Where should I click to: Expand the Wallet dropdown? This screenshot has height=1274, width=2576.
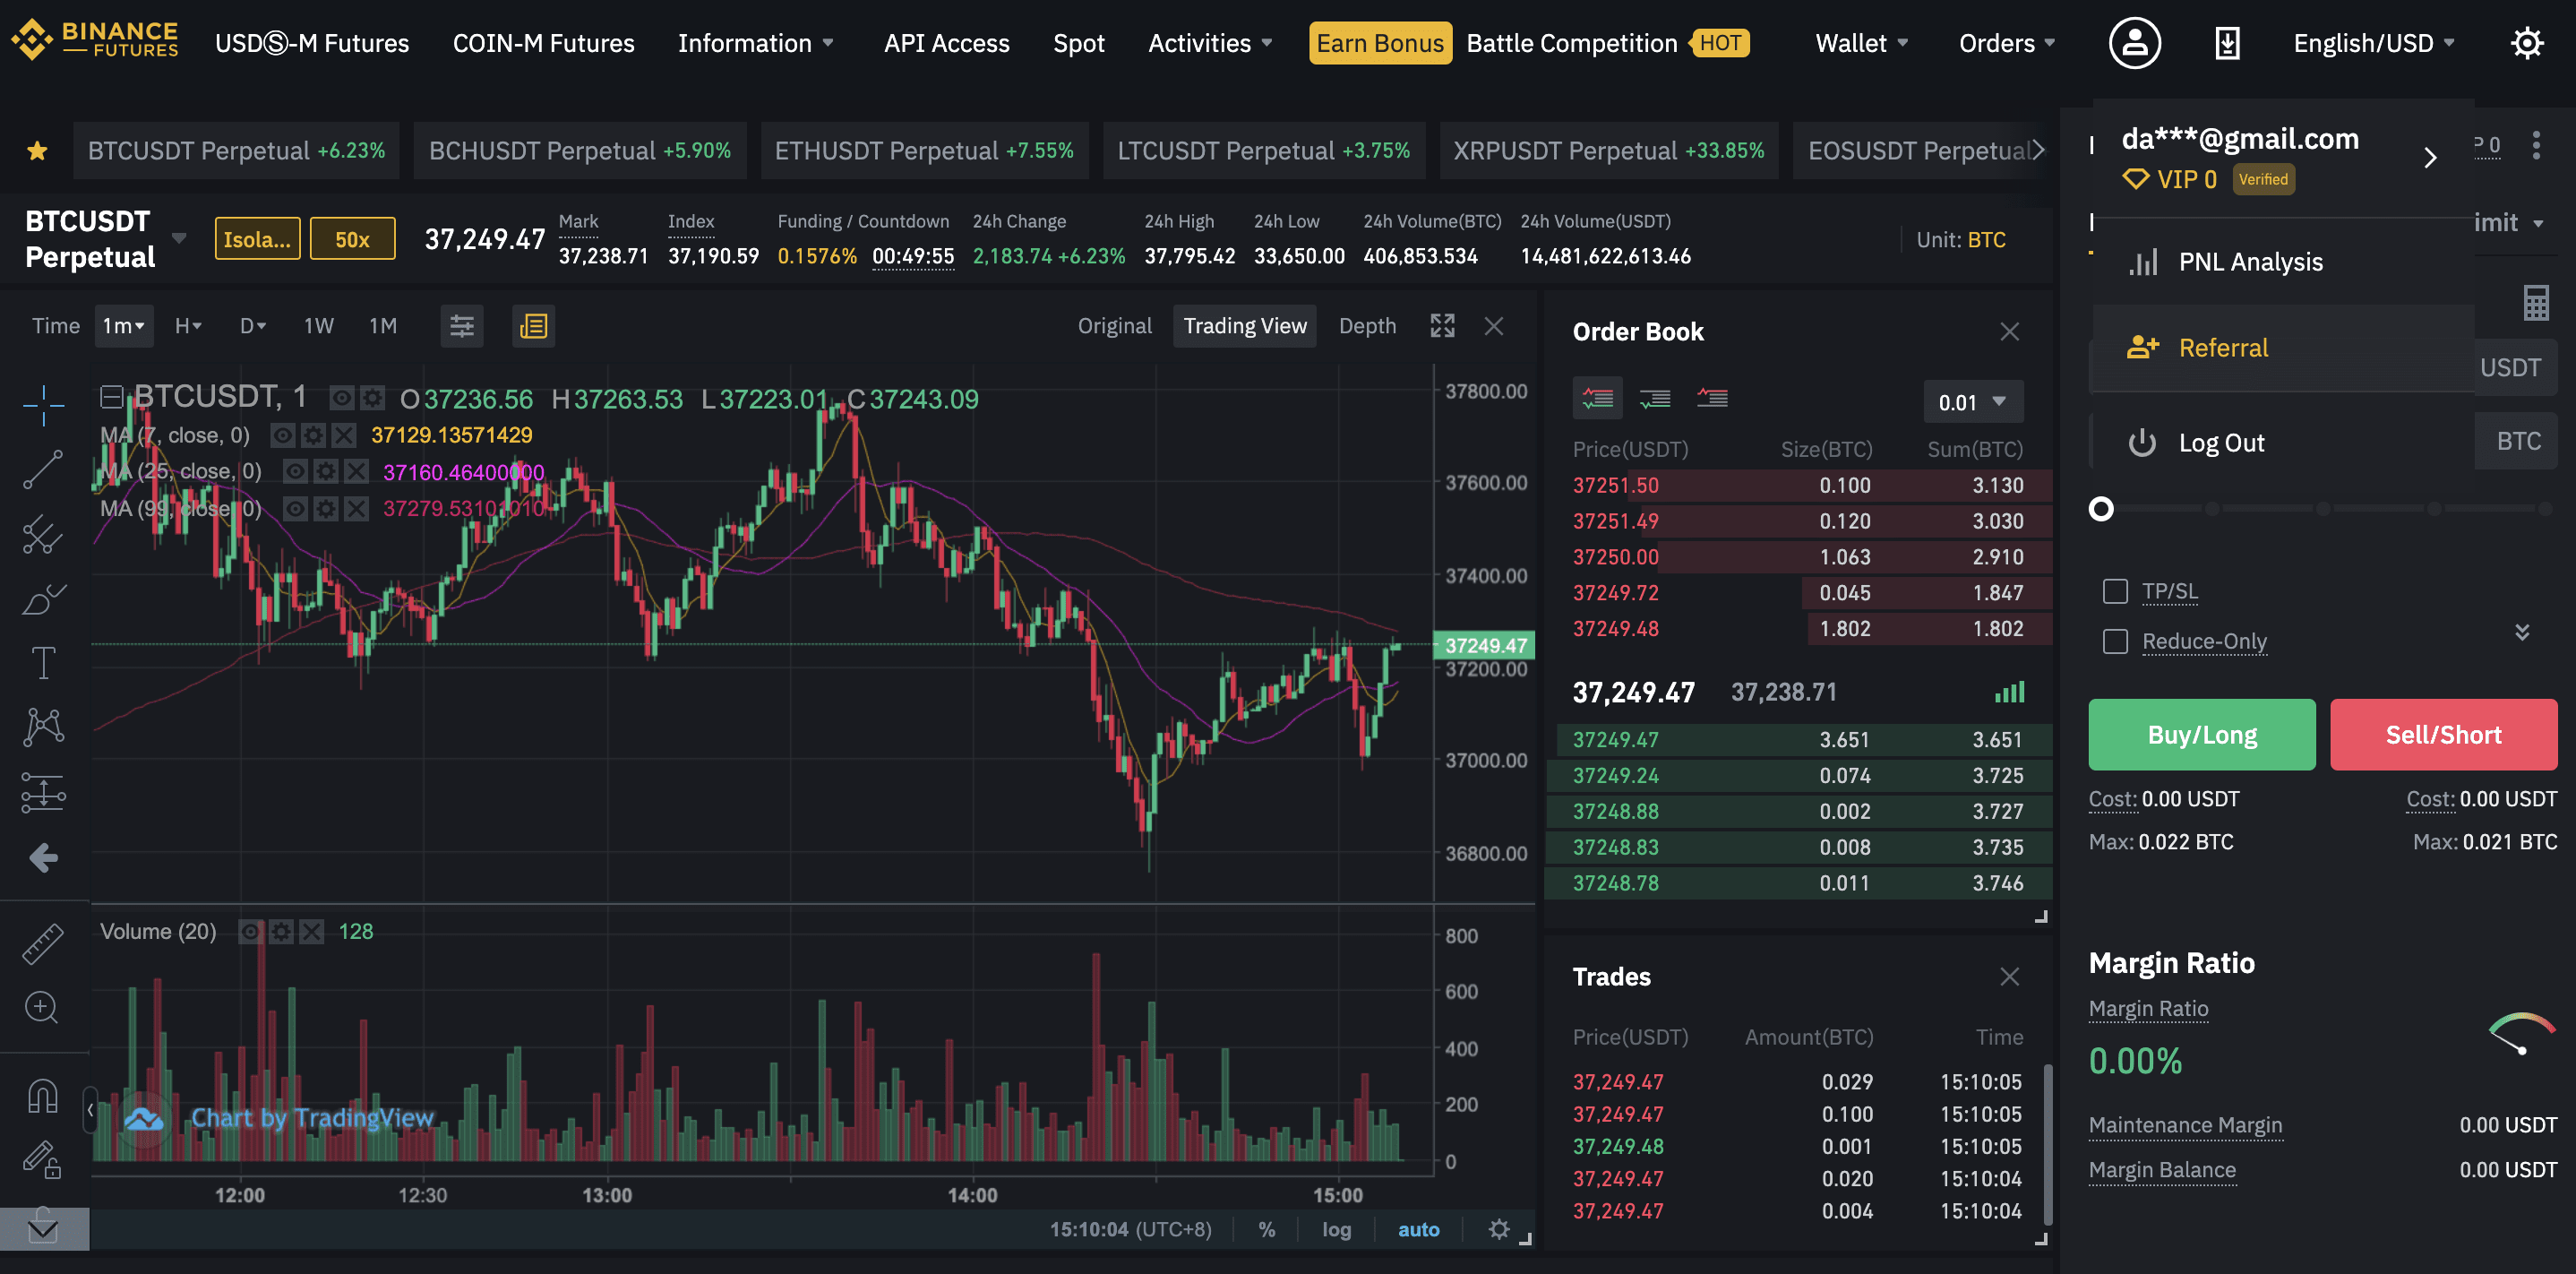click(1861, 43)
